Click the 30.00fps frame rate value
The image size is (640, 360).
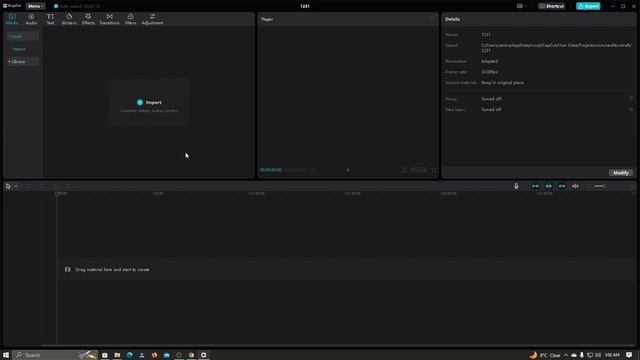coord(489,72)
